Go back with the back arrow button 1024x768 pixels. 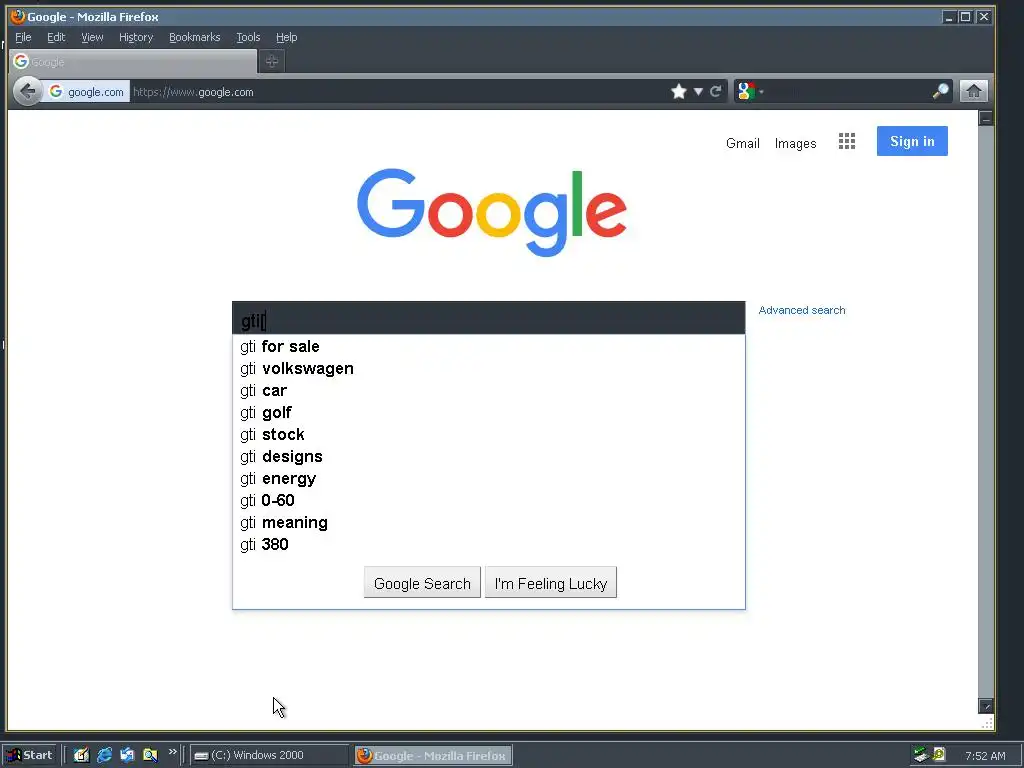point(28,91)
